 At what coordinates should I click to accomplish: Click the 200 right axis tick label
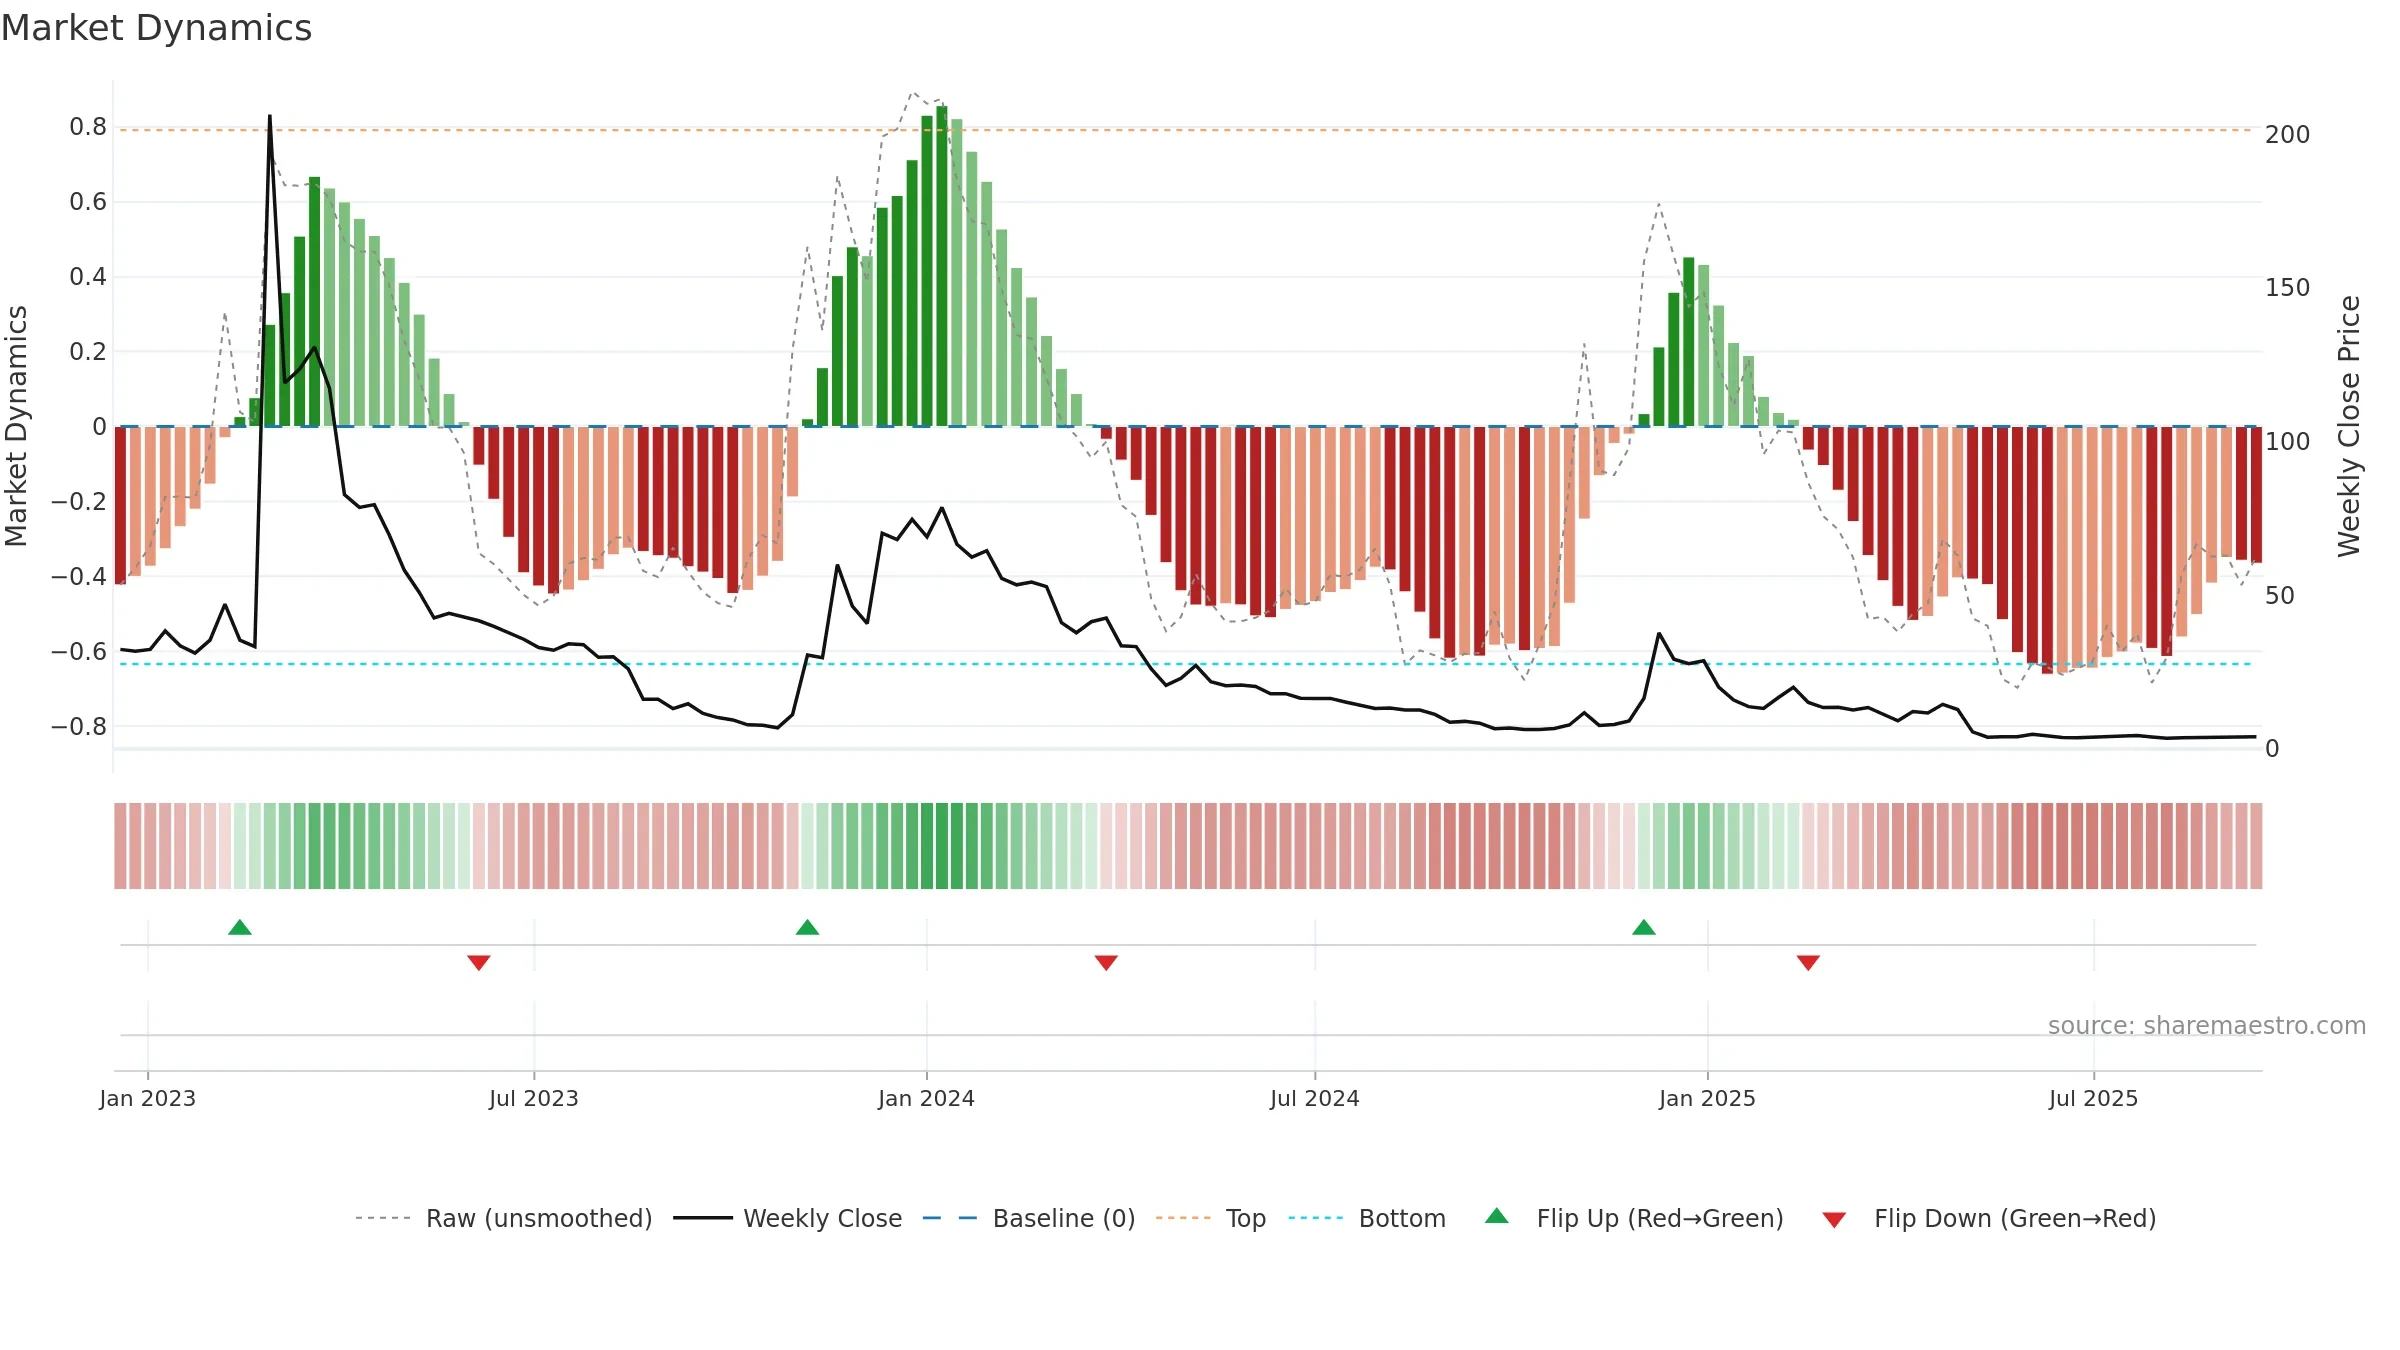click(2288, 135)
